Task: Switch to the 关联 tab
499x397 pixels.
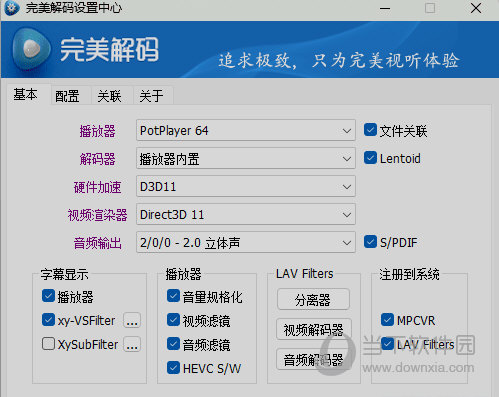Action: (x=109, y=96)
